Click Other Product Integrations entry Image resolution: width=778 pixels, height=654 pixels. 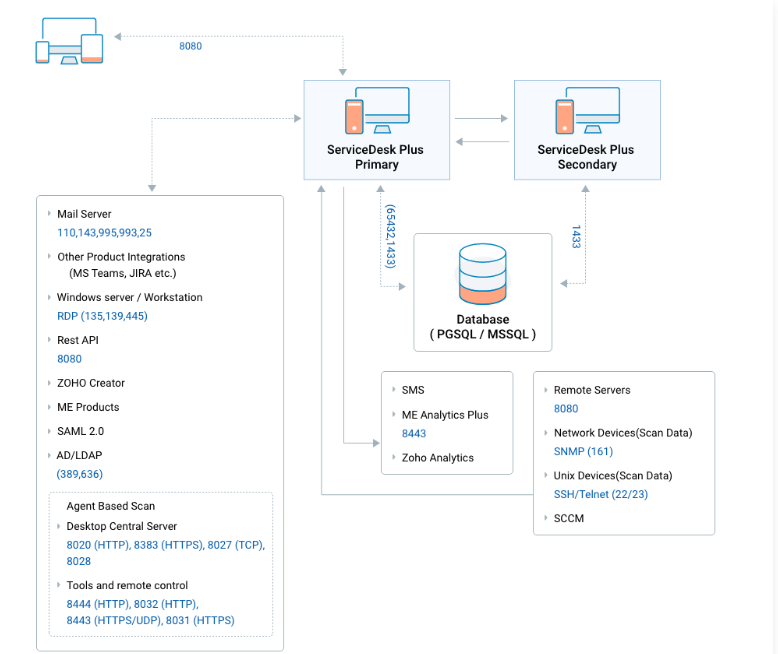(x=121, y=257)
